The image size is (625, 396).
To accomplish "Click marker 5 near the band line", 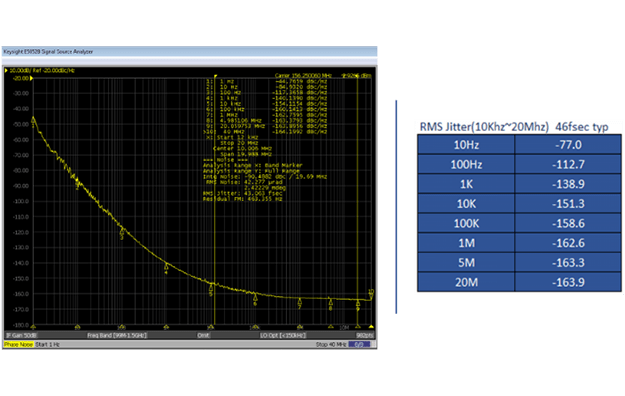I will [211, 288].
